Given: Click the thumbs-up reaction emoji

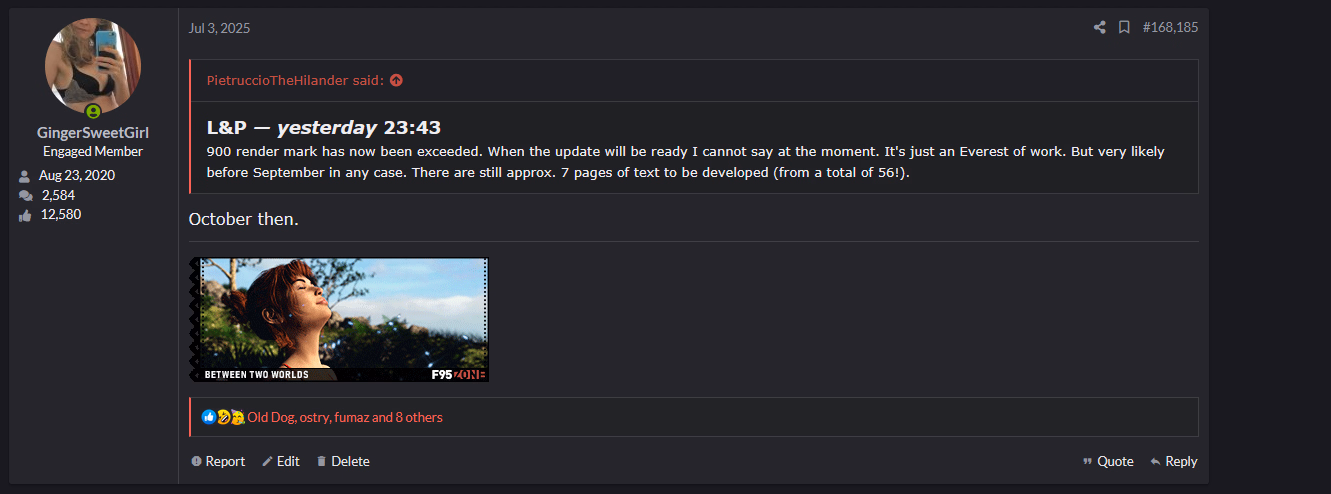Looking at the screenshot, I should (209, 417).
